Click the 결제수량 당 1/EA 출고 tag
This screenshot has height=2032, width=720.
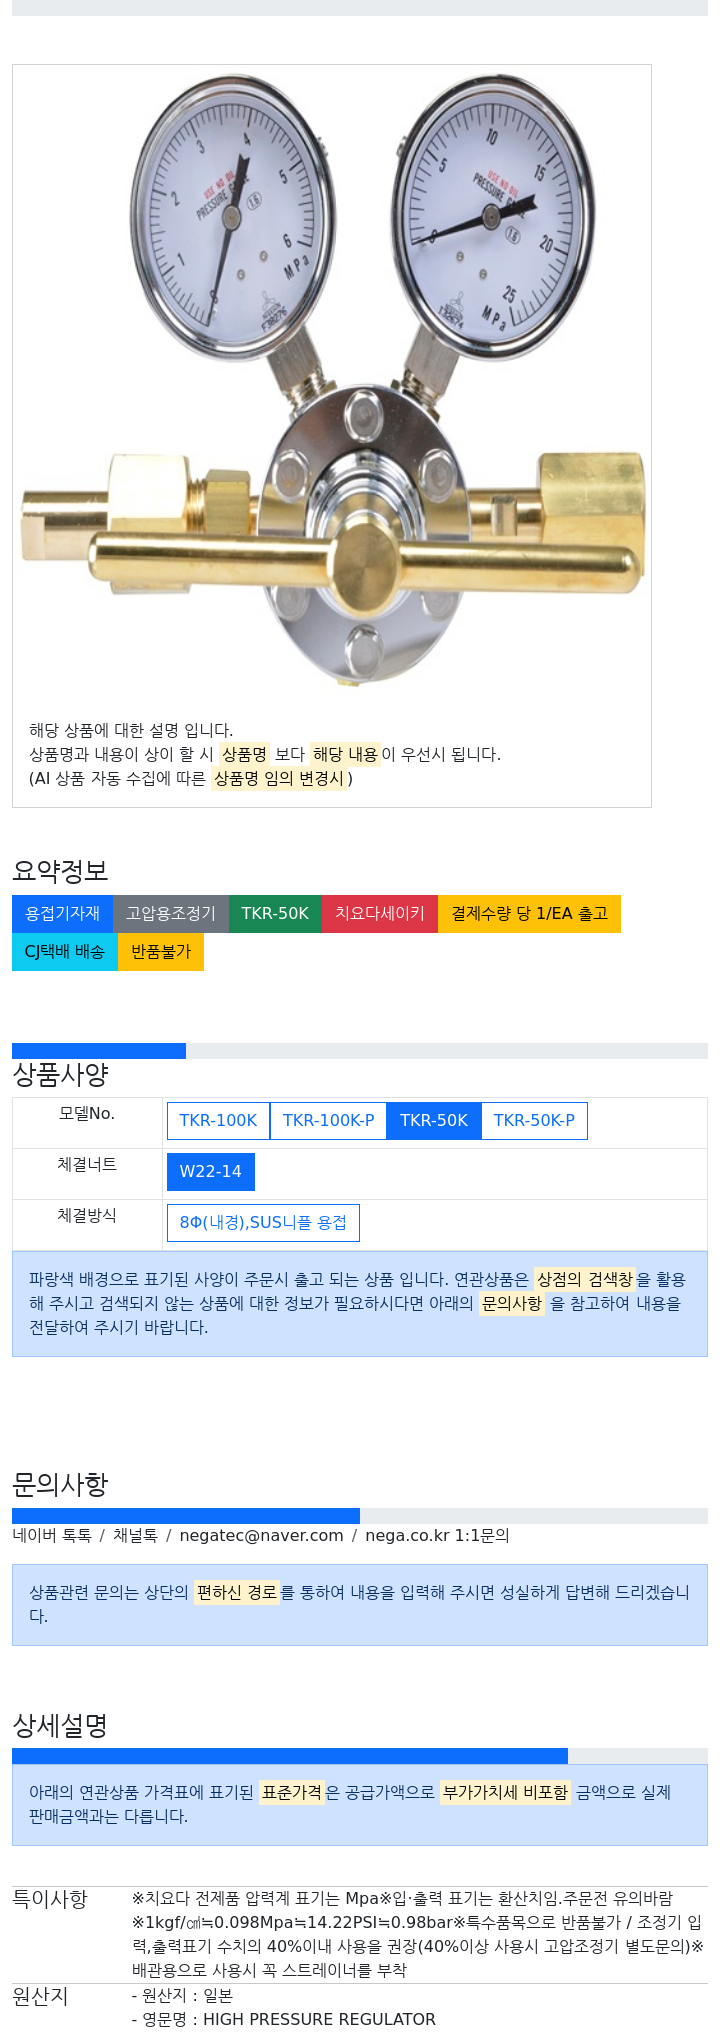[529, 913]
